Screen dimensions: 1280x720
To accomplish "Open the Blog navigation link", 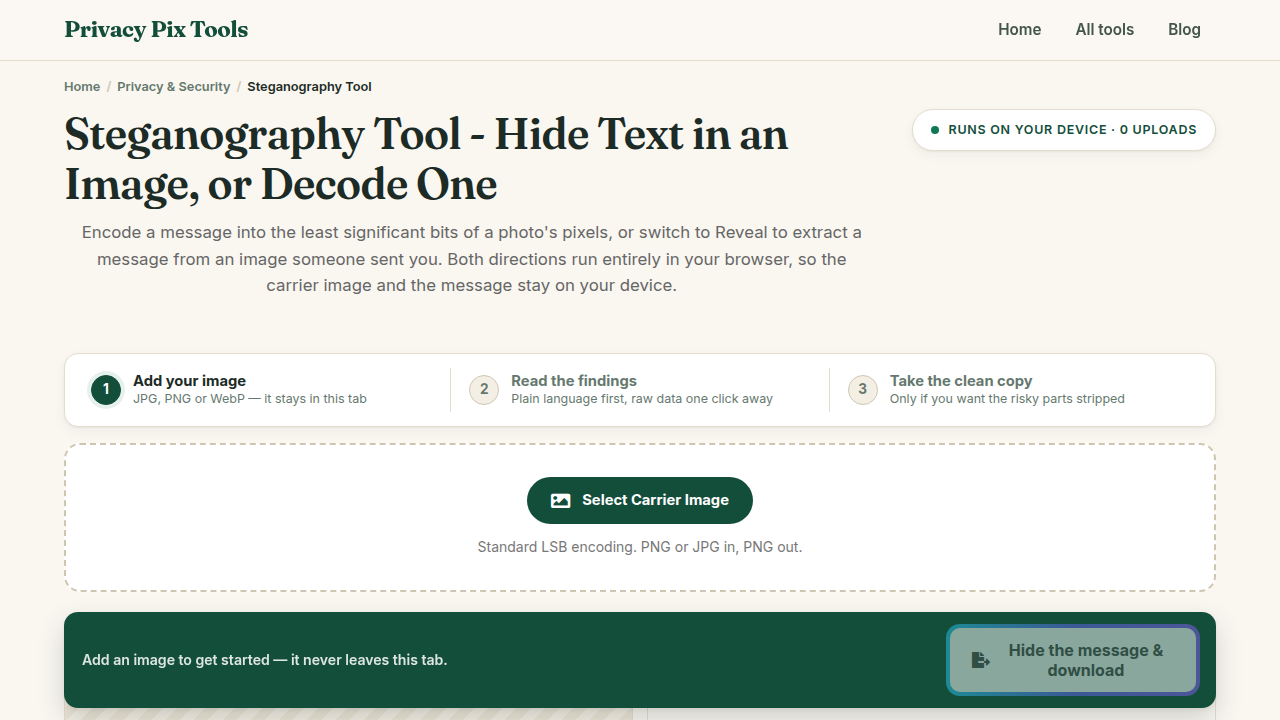I will (x=1184, y=30).
